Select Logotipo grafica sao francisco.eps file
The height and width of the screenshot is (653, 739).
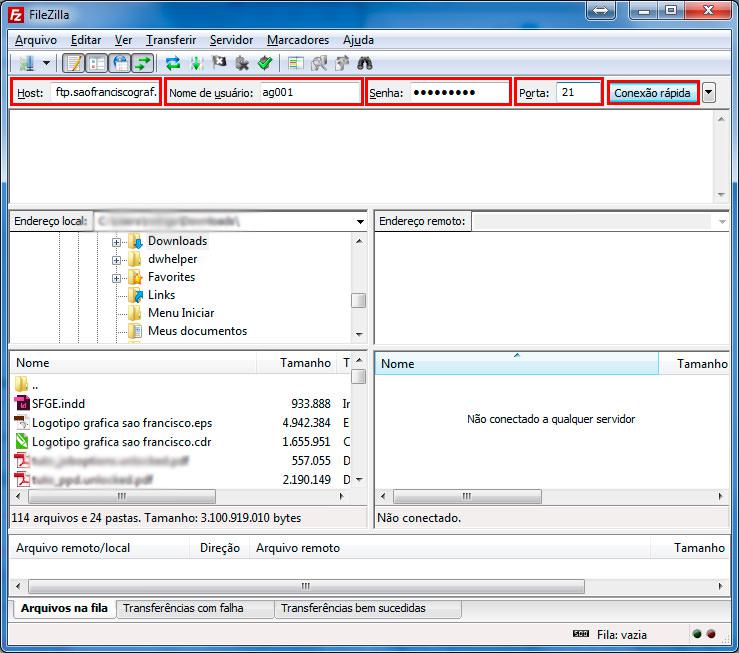coord(179,423)
